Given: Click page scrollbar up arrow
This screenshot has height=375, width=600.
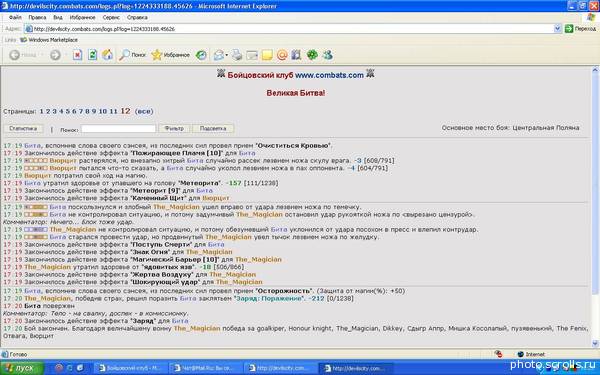Looking at the screenshot, I should tap(595, 70).
